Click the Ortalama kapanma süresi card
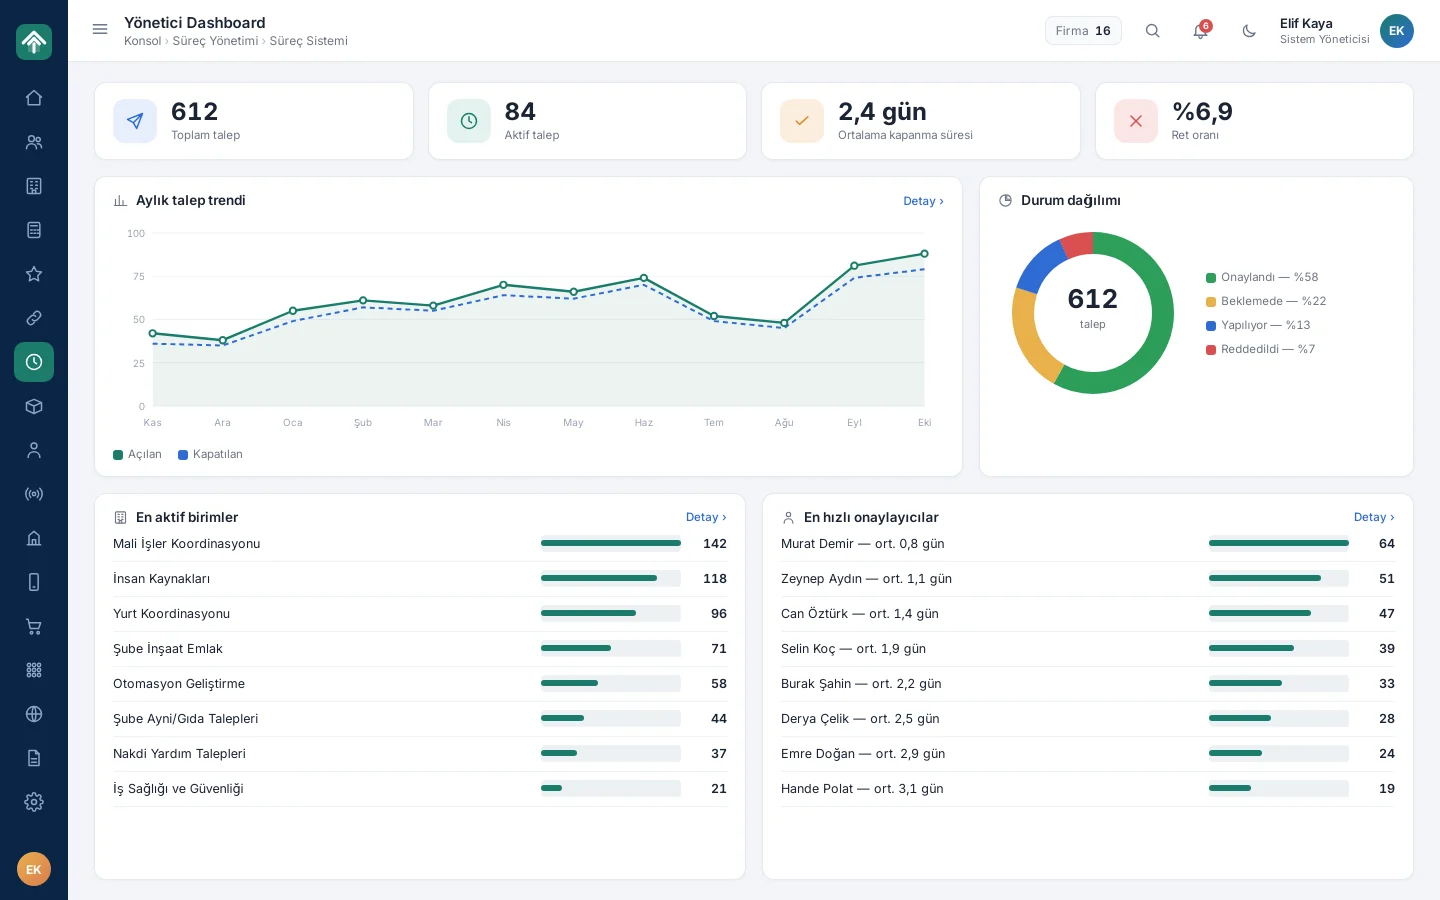This screenshot has width=1440, height=900. pyautogui.click(x=921, y=121)
